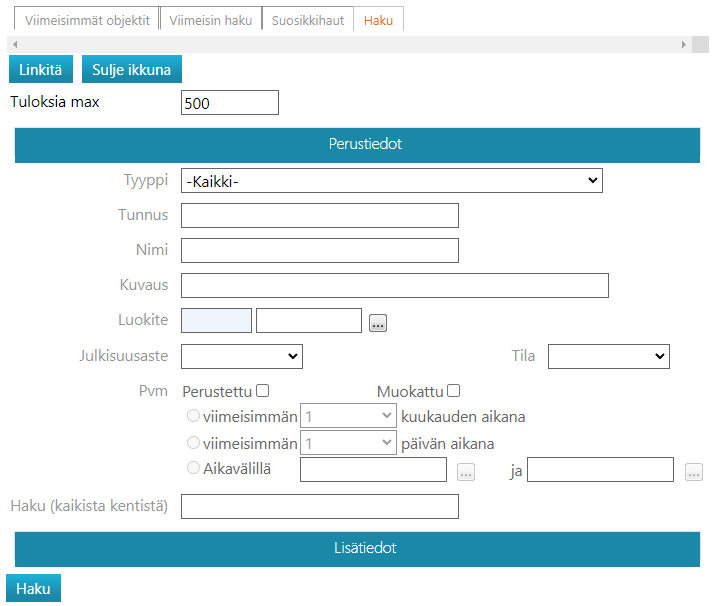Select the viimeisimmän päivän aikana radio button
Screen dimensions: 718x606
[x=194, y=443]
